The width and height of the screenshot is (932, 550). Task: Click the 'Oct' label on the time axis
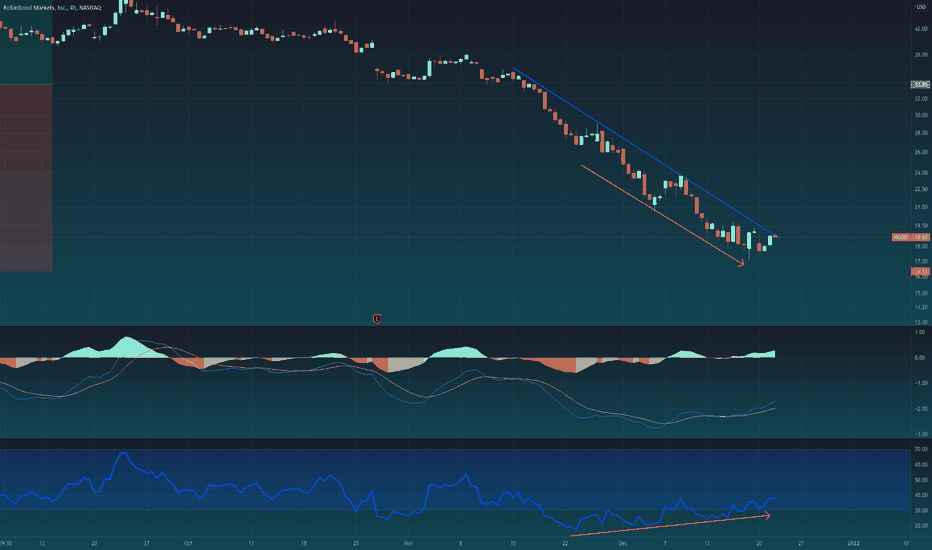(188, 543)
